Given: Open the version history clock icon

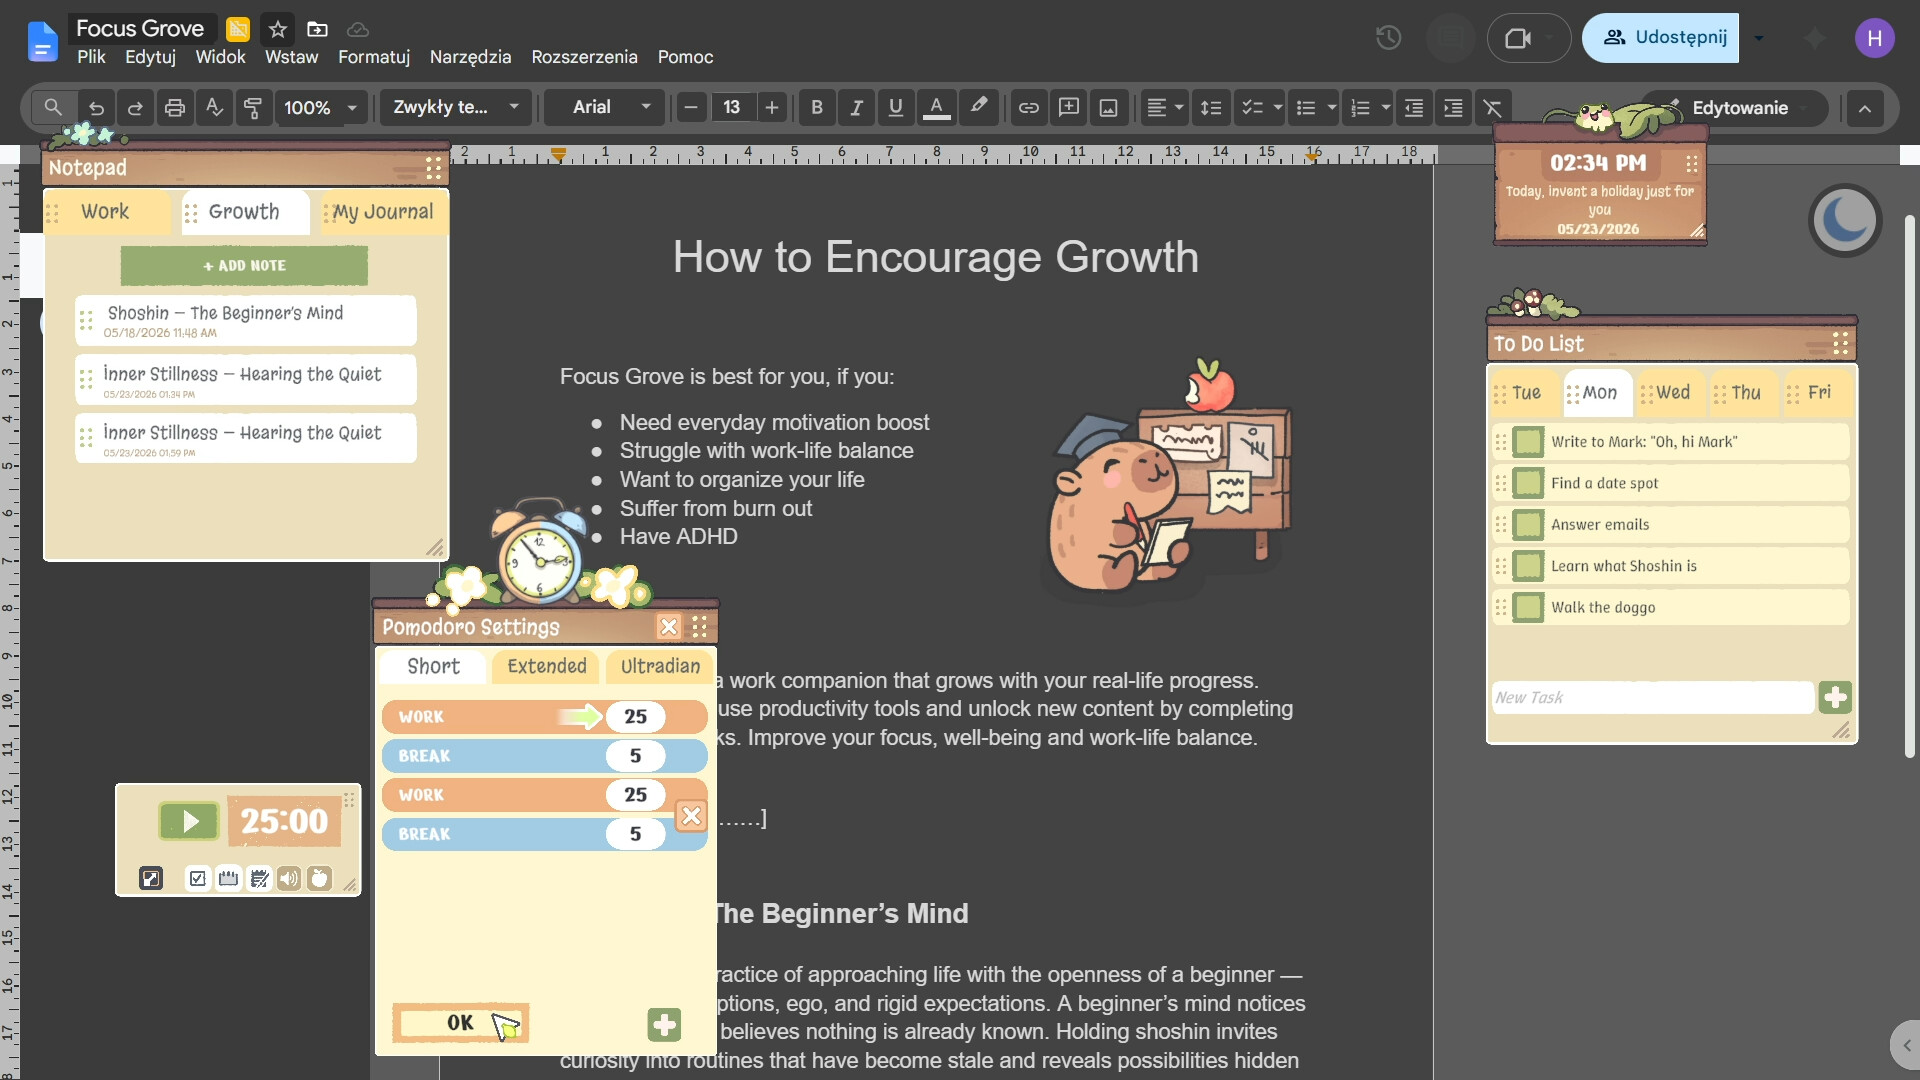Looking at the screenshot, I should pyautogui.click(x=1388, y=38).
